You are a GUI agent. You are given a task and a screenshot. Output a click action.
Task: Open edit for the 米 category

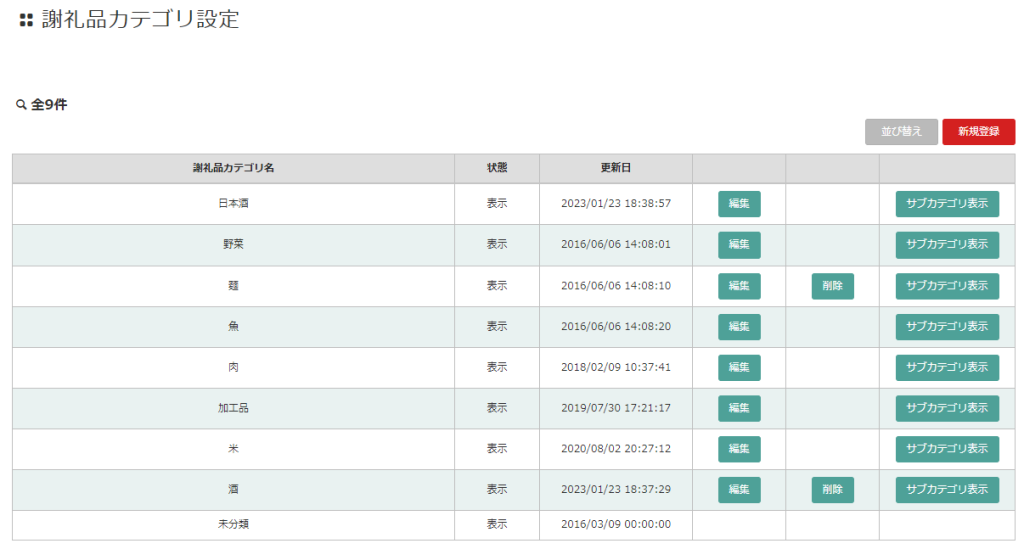(x=739, y=449)
